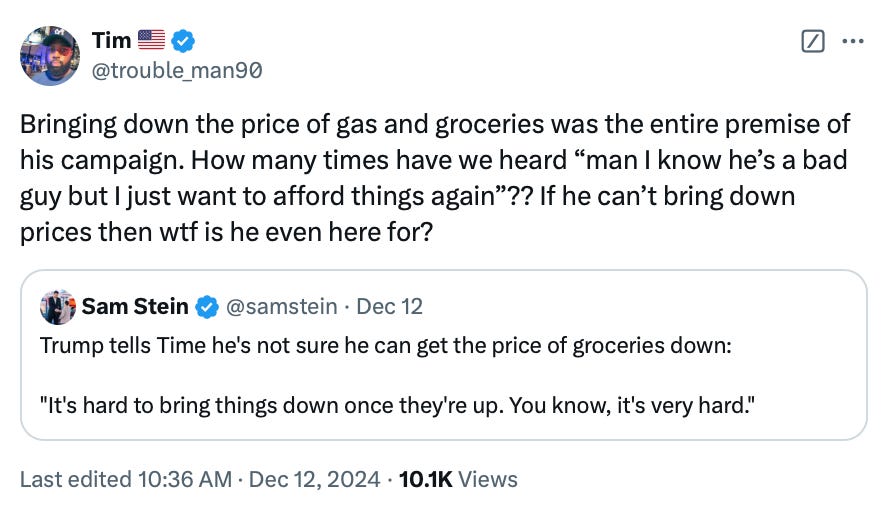Screen dimensions: 890x506
Task: Open Tim's profile avatar picture
Action: tap(50, 55)
